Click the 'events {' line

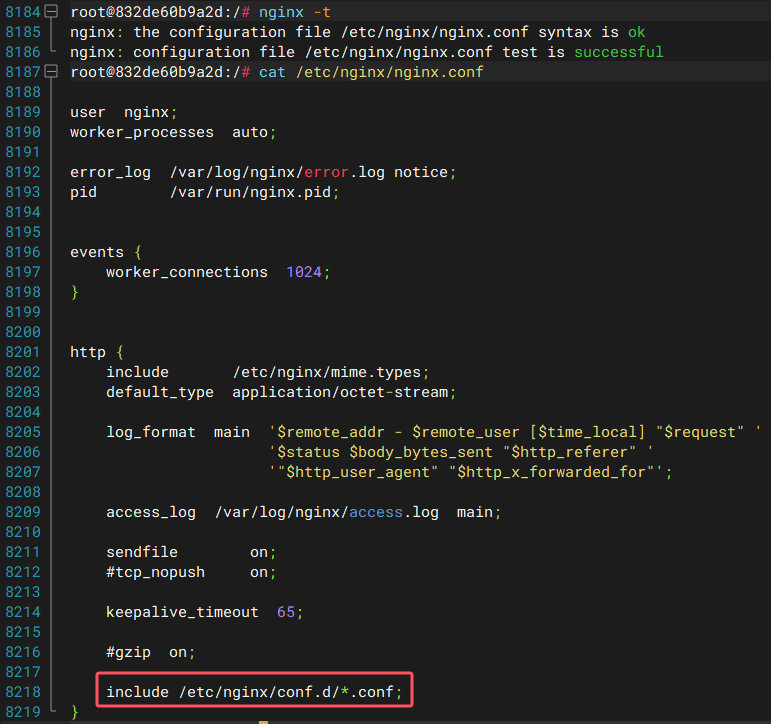click(106, 252)
